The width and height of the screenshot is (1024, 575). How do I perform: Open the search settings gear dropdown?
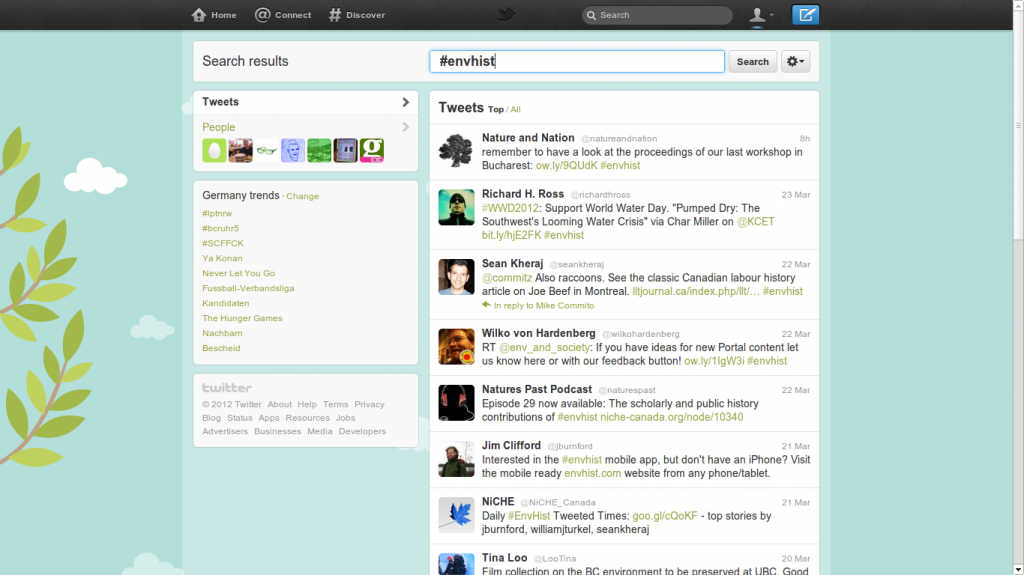click(x=795, y=61)
